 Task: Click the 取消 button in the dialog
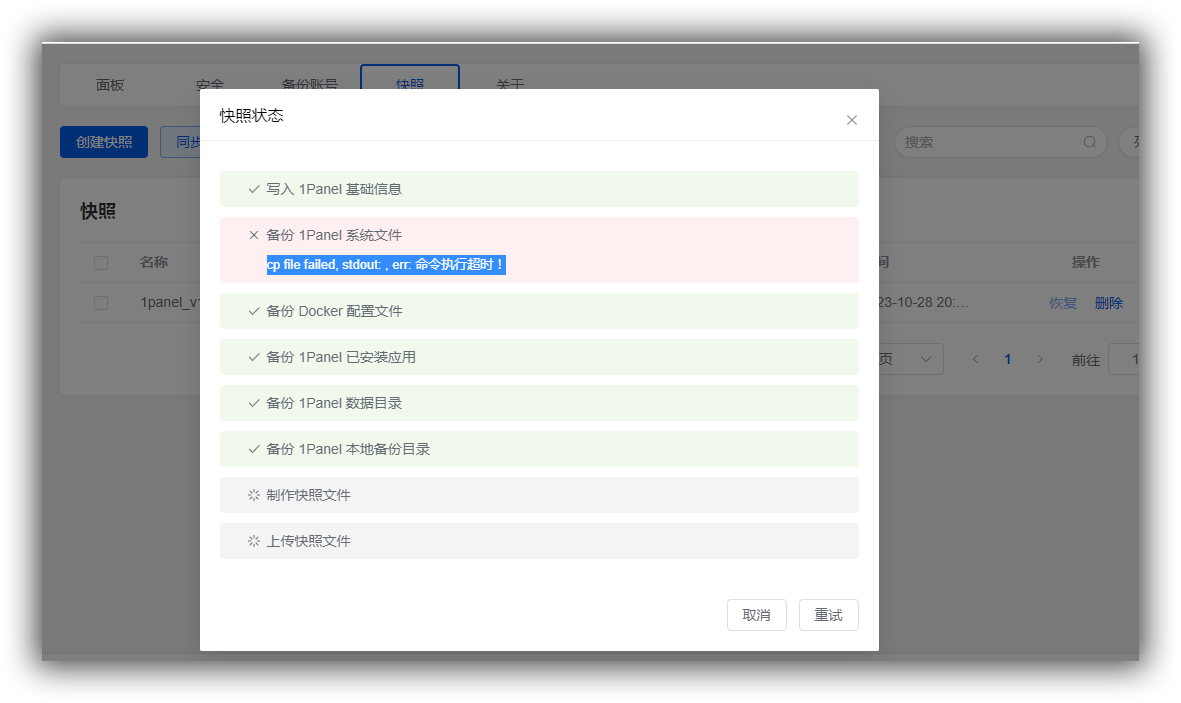click(x=756, y=615)
